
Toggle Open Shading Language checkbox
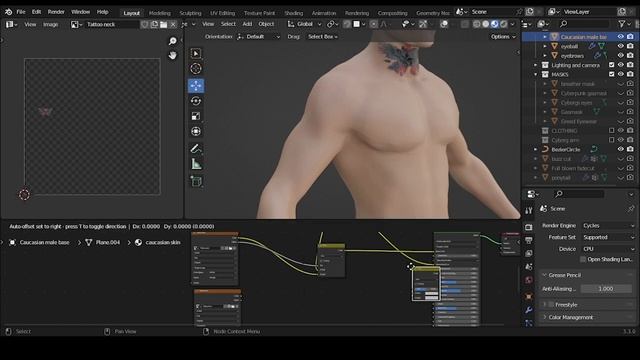point(583,260)
